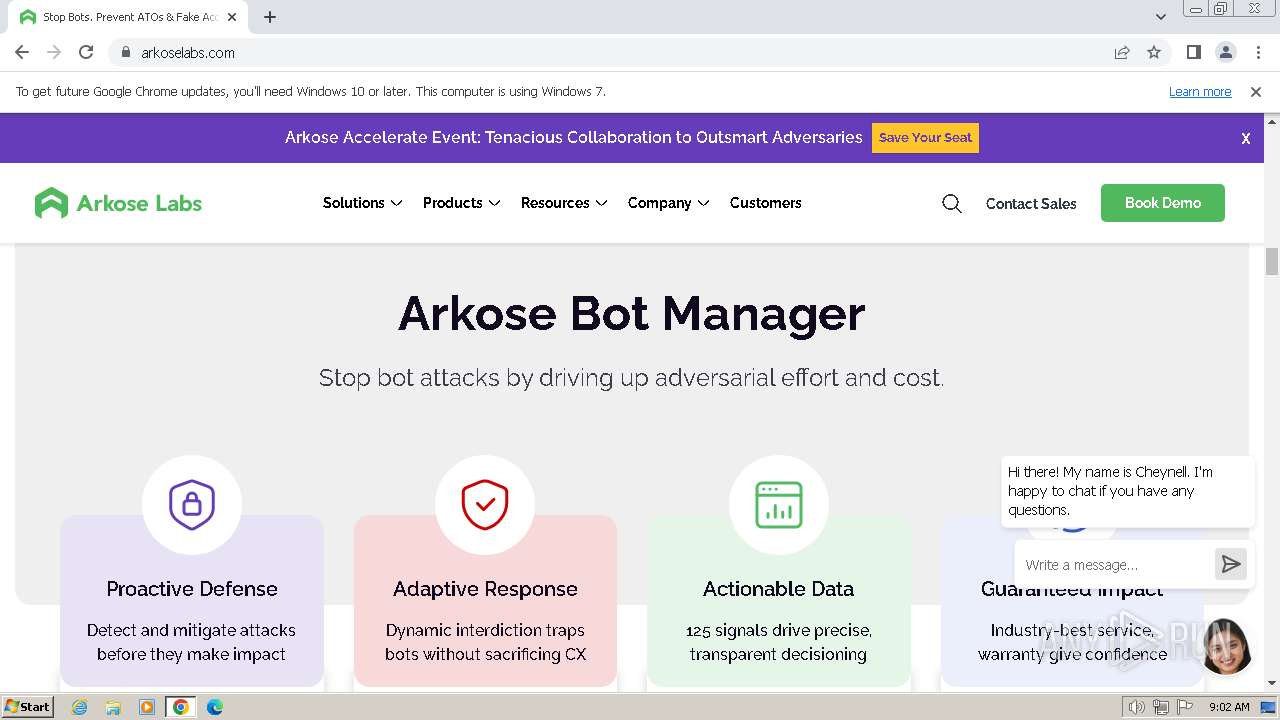This screenshot has height=720, width=1280.
Task: Open the site search magnifier icon
Action: point(952,204)
